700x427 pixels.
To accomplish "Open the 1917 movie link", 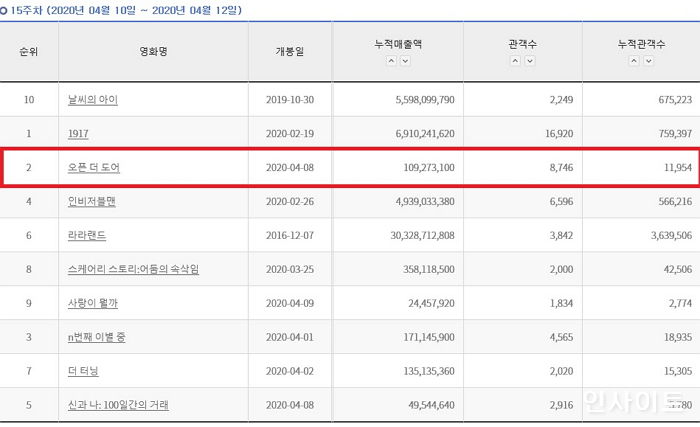I will pyautogui.click(x=77, y=133).
